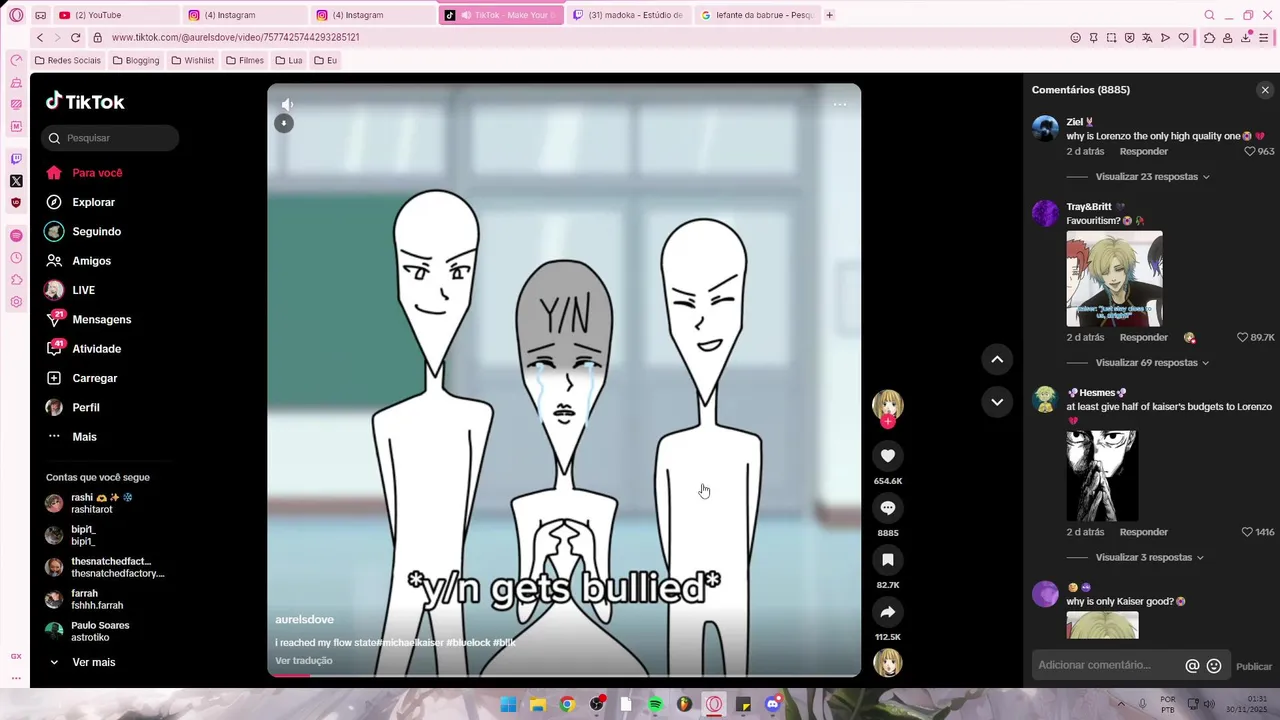Switch to the first Instagram tab
Image resolution: width=1280 pixels, height=720 pixels.
click(x=245, y=15)
